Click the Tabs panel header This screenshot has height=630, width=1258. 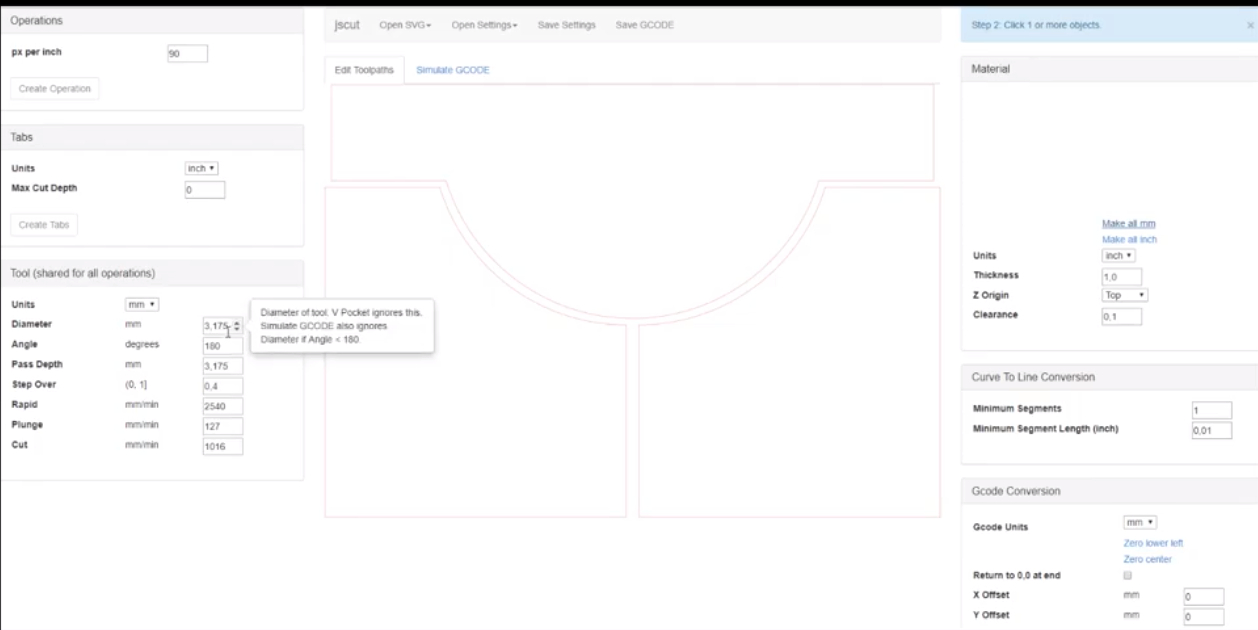point(151,137)
